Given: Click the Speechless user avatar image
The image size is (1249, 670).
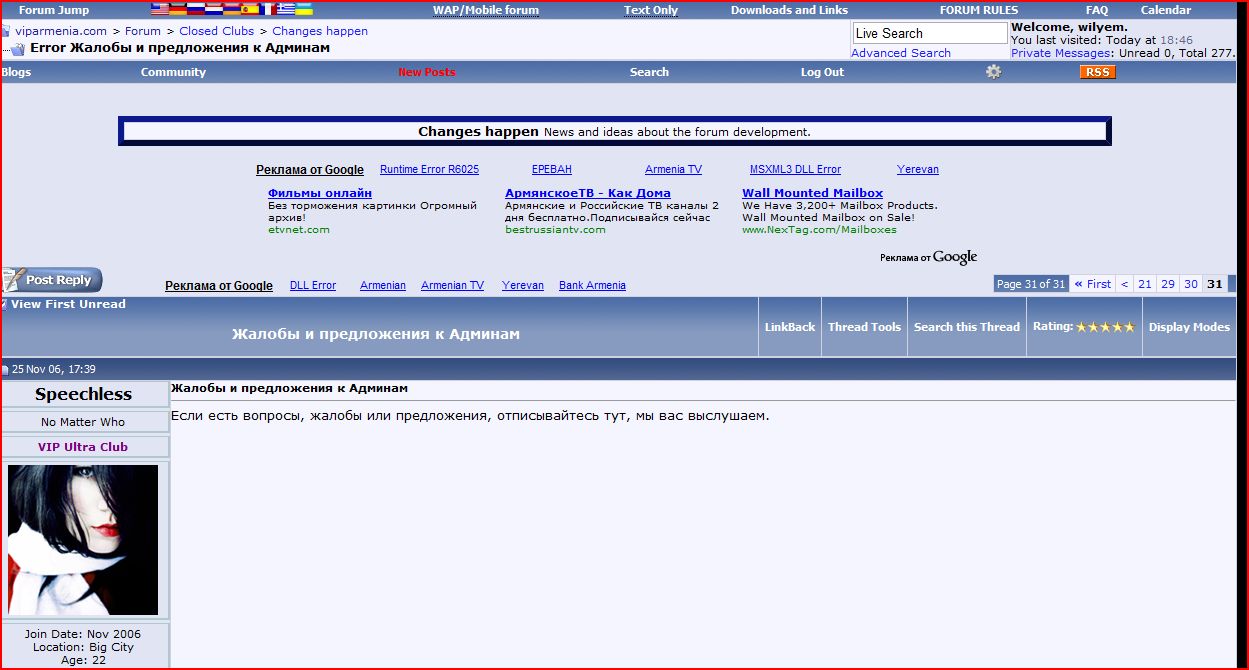Looking at the screenshot, I should click(x=83, y=539).
